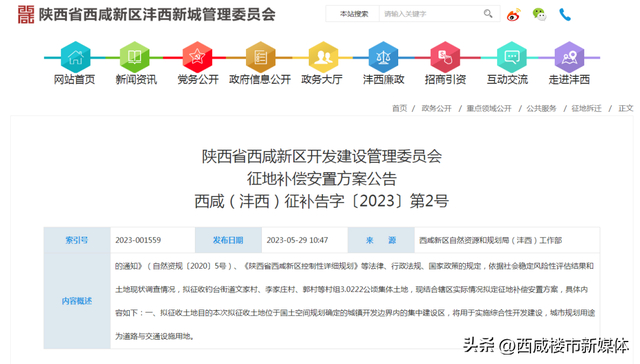
Task: Click the 内容概述 label cell
Action: click(77, 301)
